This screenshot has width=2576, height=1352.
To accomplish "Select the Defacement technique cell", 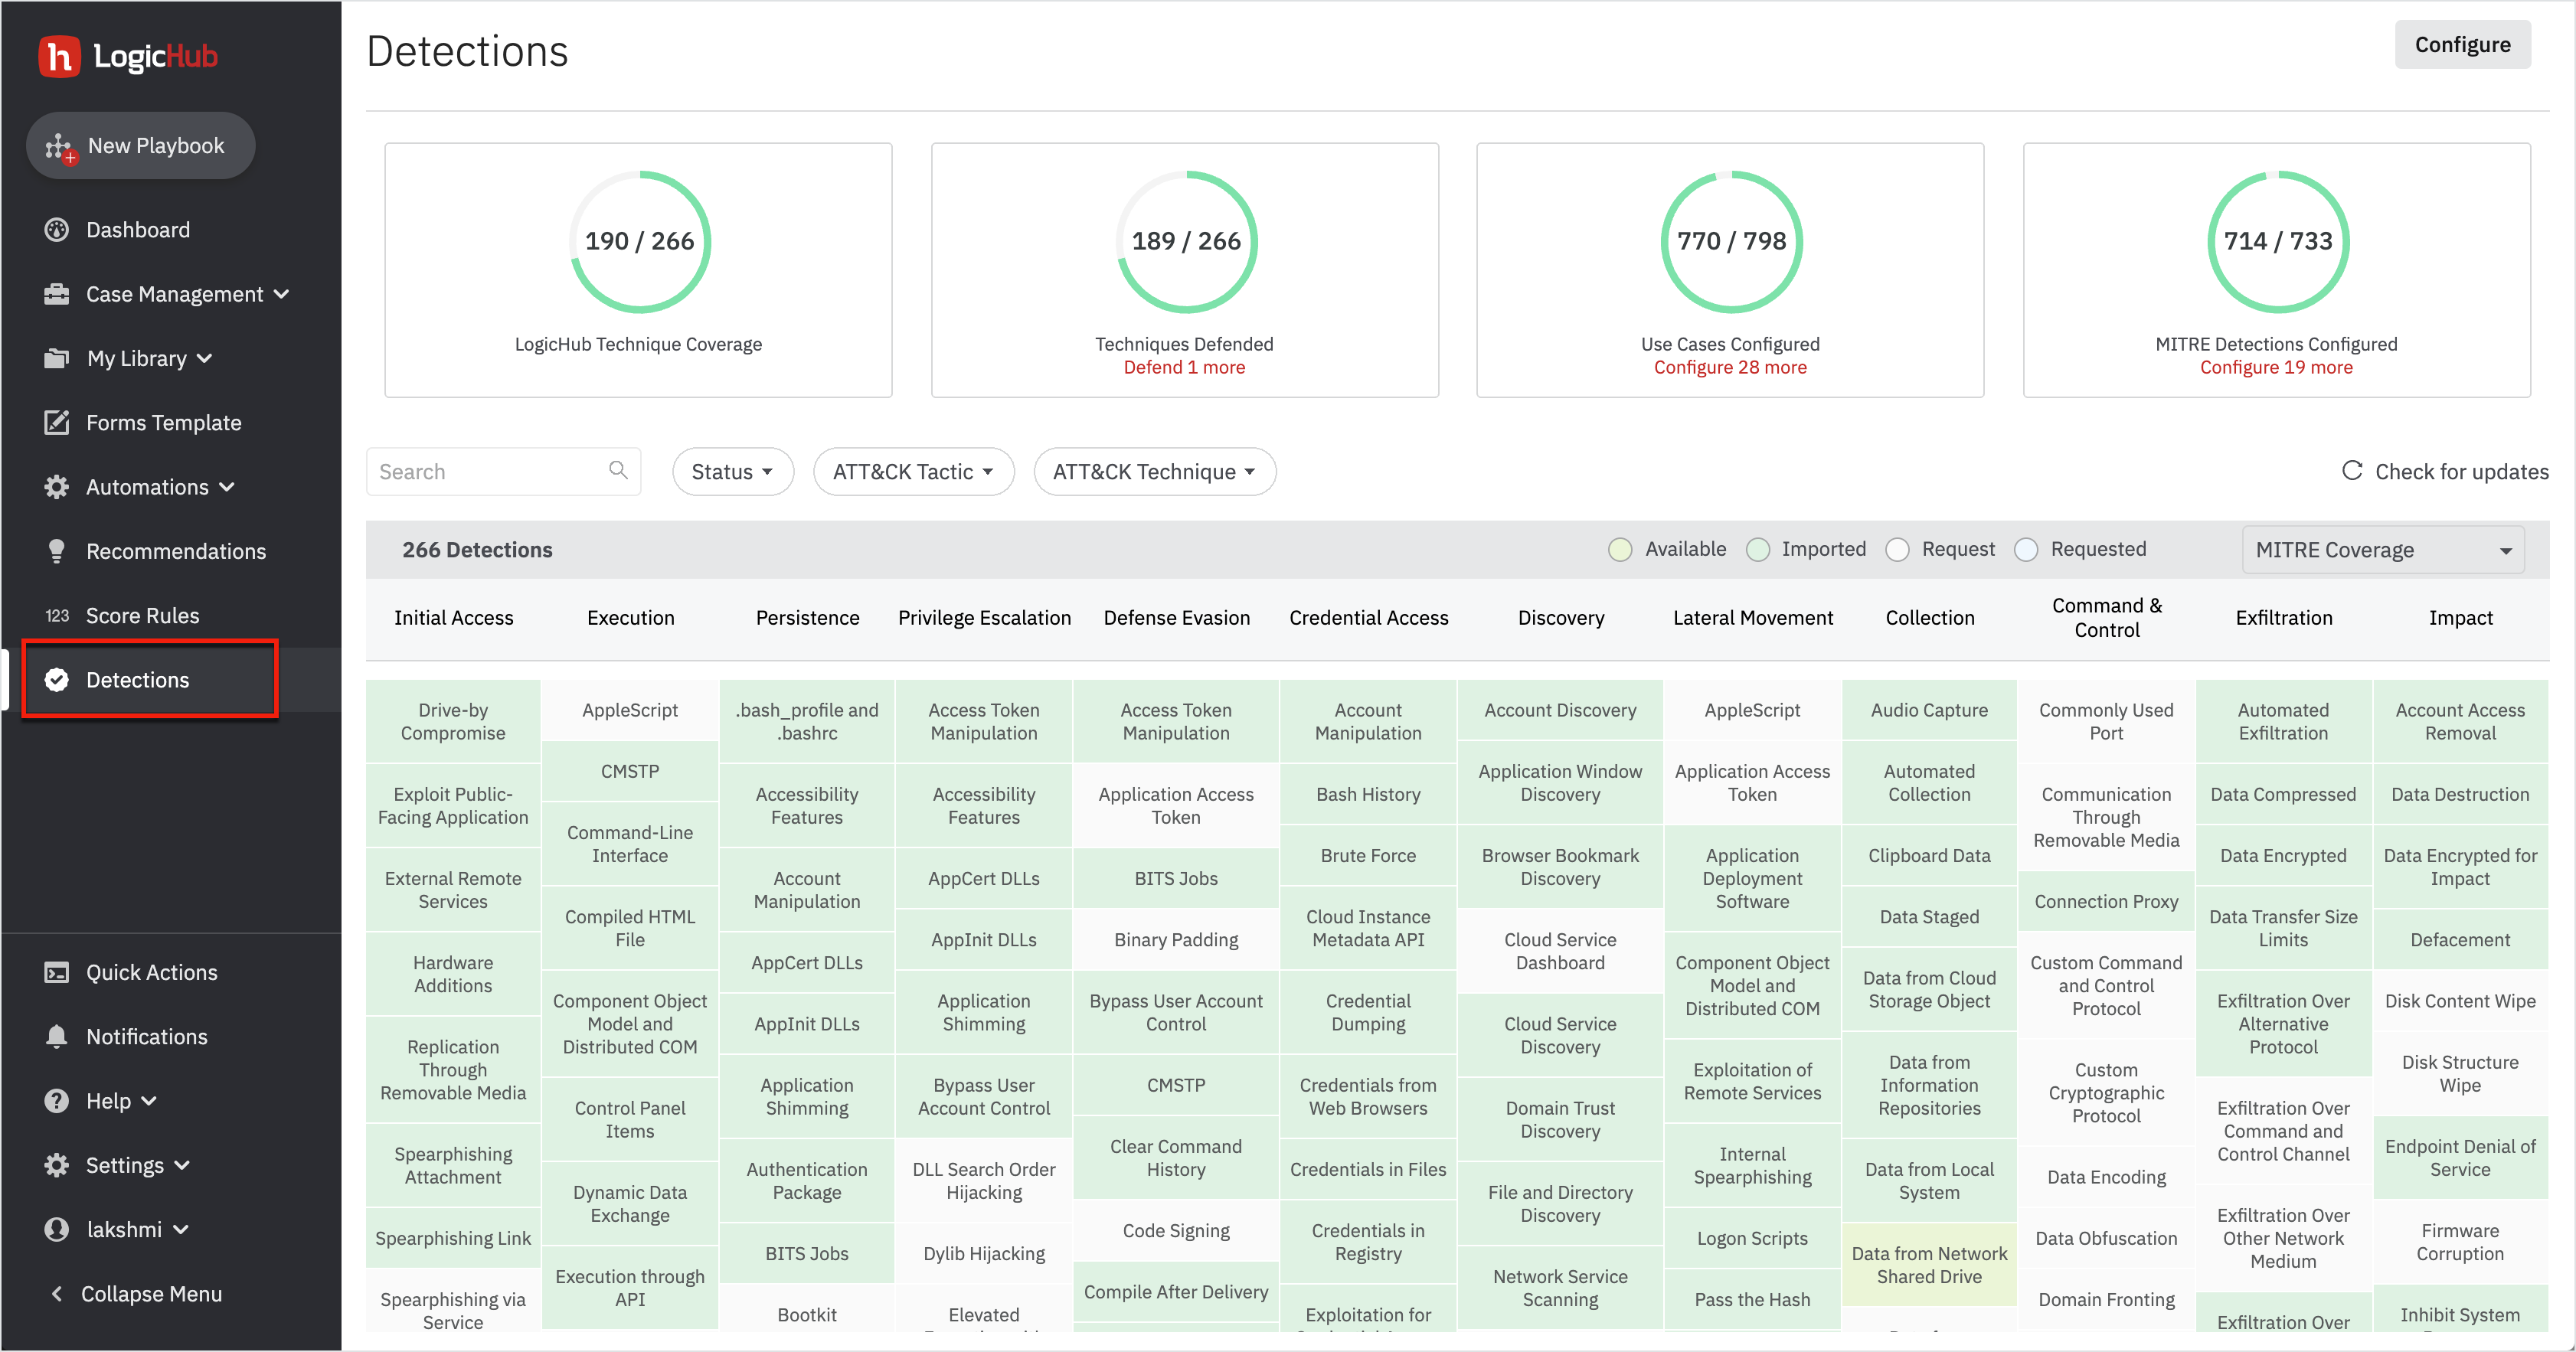I will coord(2460,940).
